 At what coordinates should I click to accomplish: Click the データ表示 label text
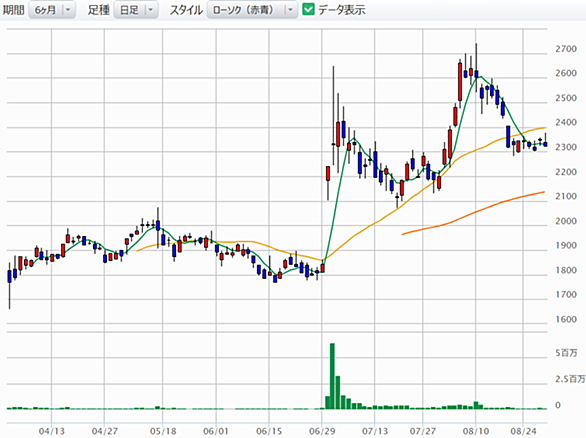(342, 10)
